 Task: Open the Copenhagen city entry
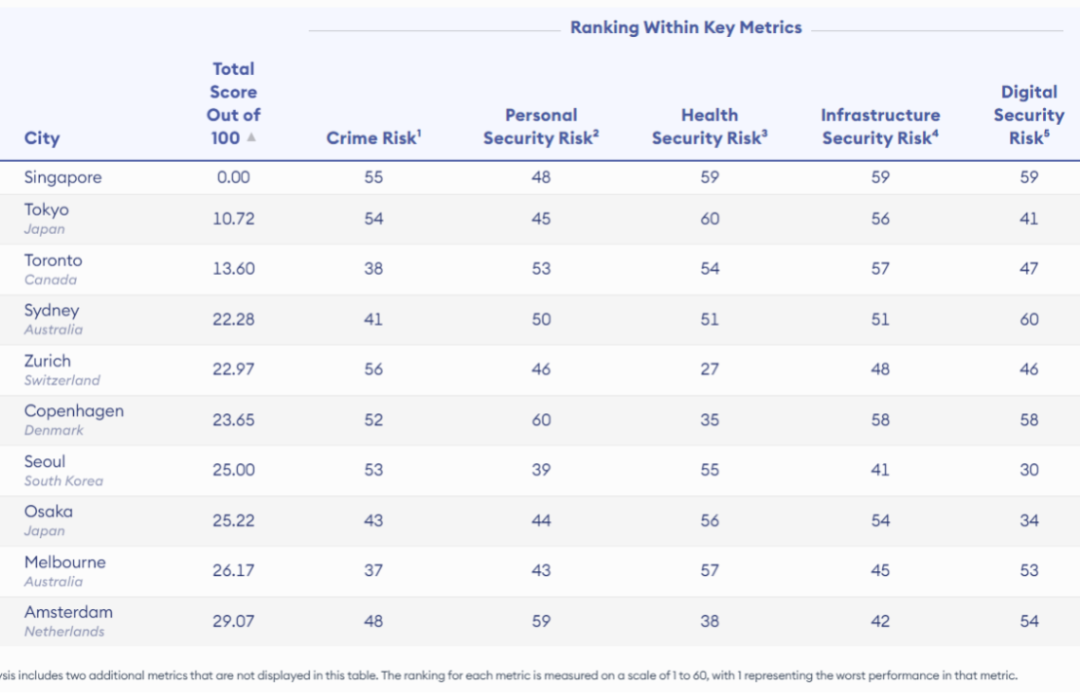74,411
